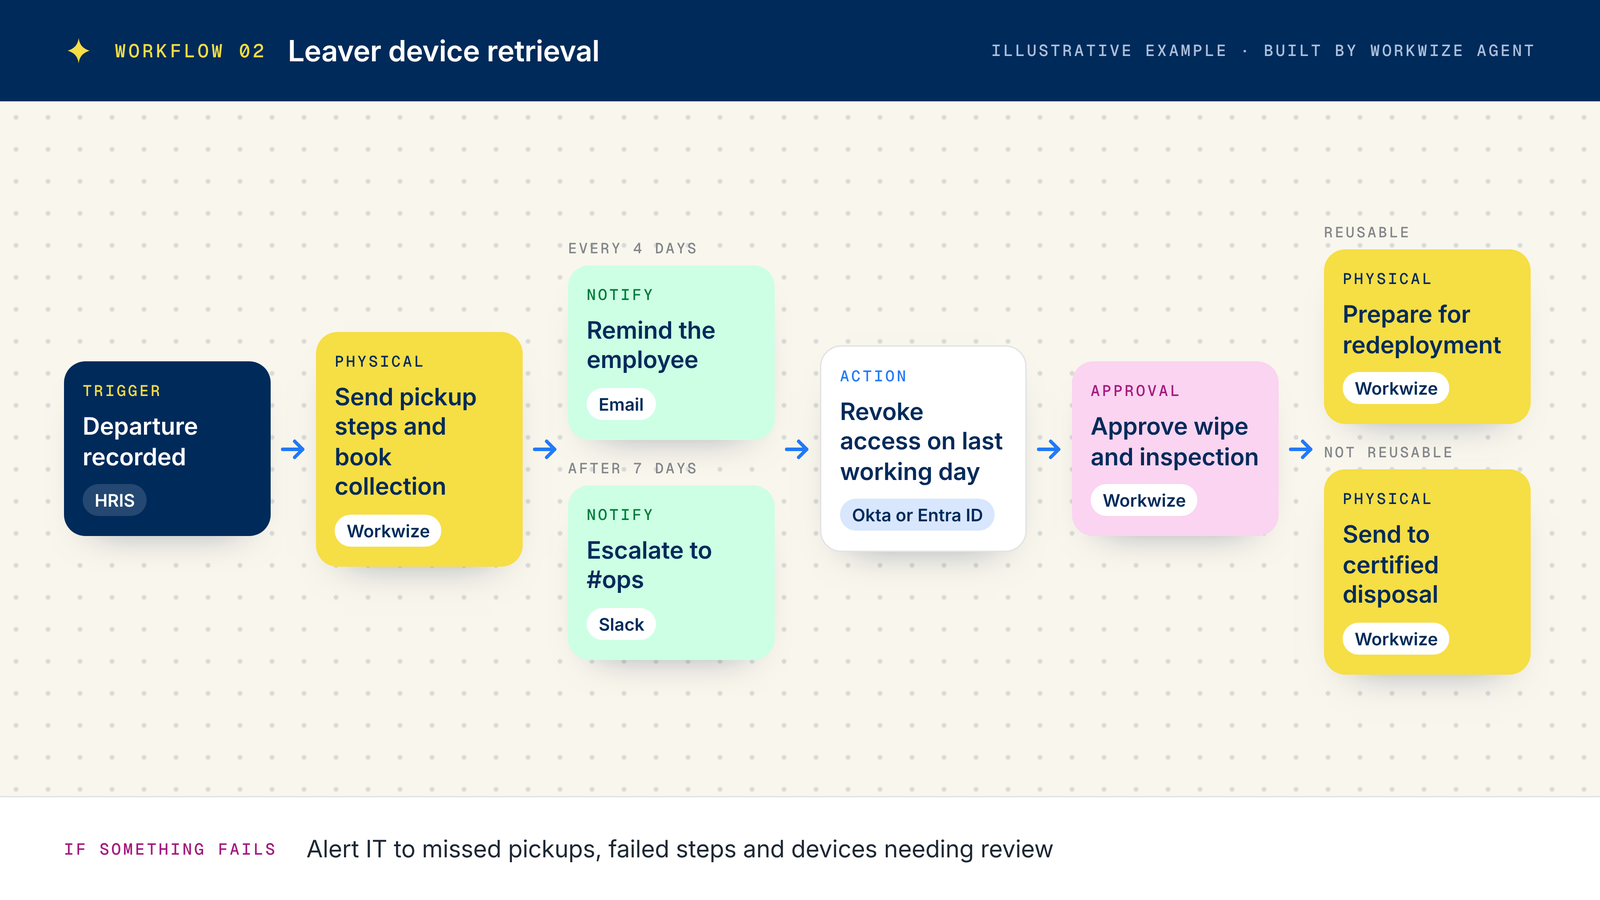This screenshot has height=900, width=1600.
Task: Open the Send pickup steps card
Action: point(419,449)
